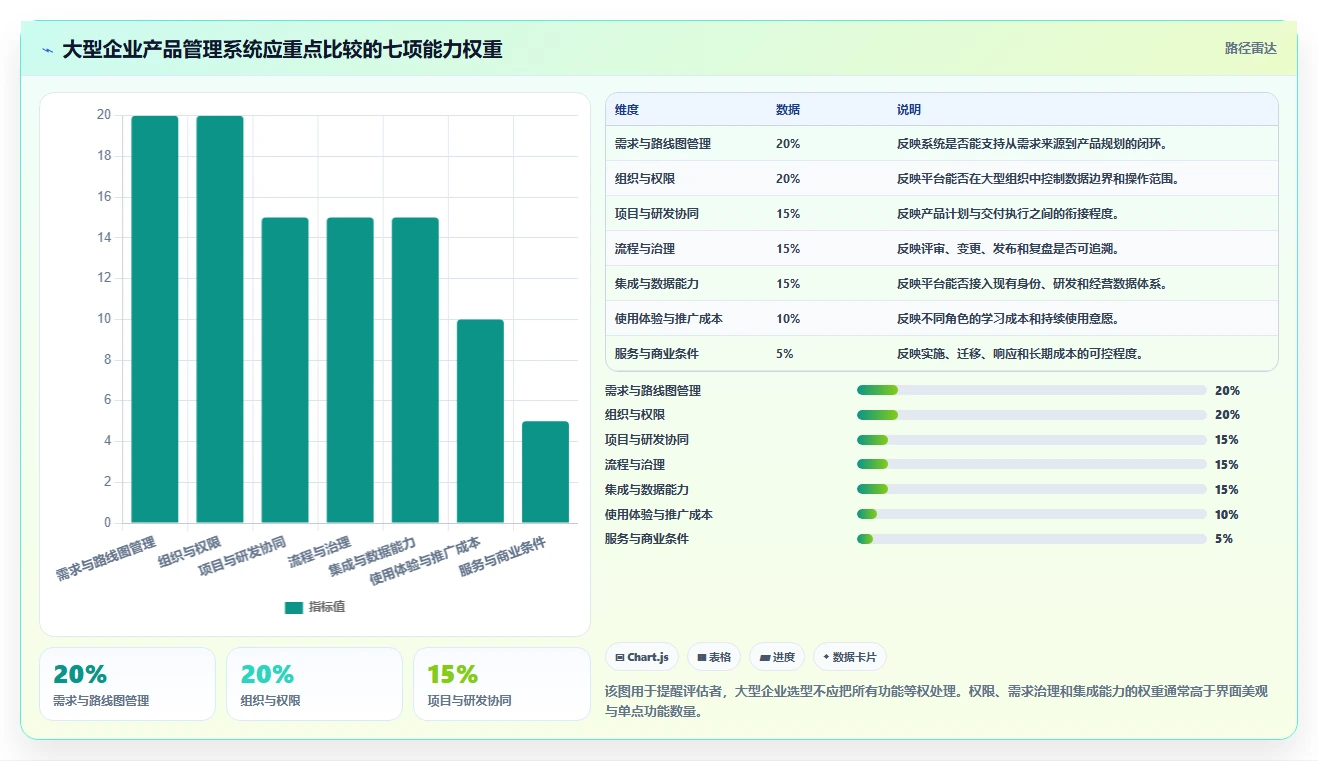Select the 表格 tag chip
The height and width of the screenshot is (761, 1318).
coord(714,657)
